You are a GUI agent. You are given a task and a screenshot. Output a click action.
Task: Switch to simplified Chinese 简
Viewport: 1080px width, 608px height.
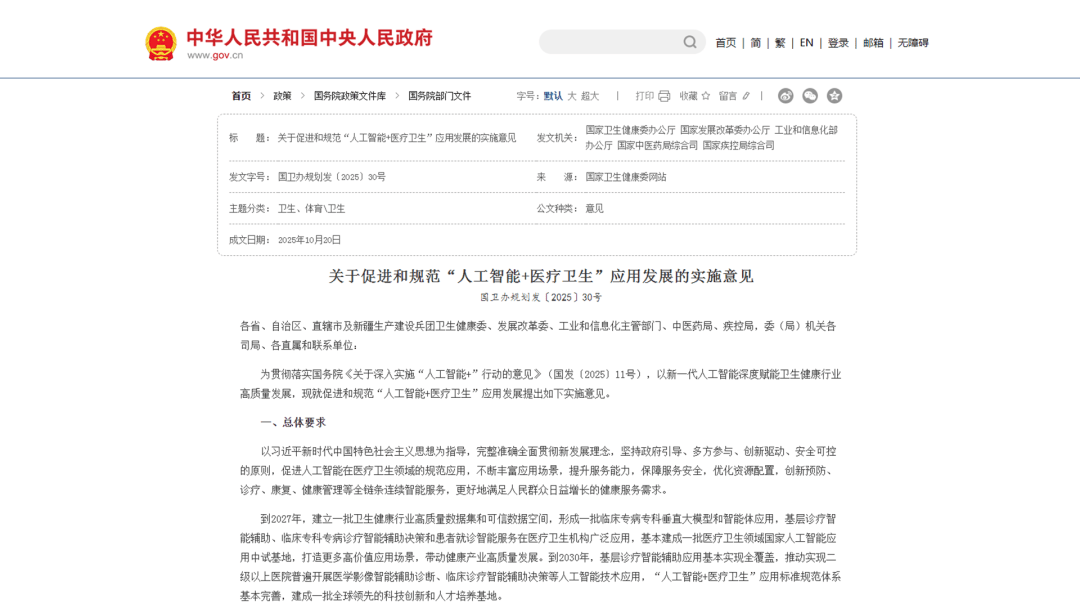[756, 43]
